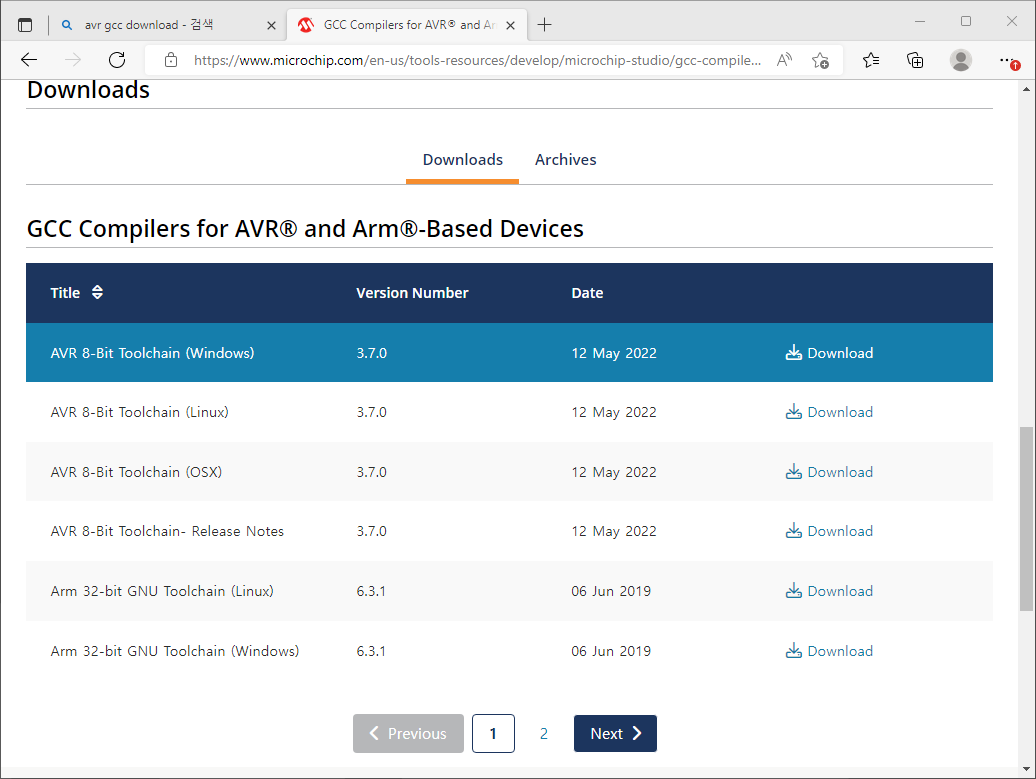Screen dimensions: 1036x779
Task: Close the GCC Compilers tab
Action: [x=510, y=25]
